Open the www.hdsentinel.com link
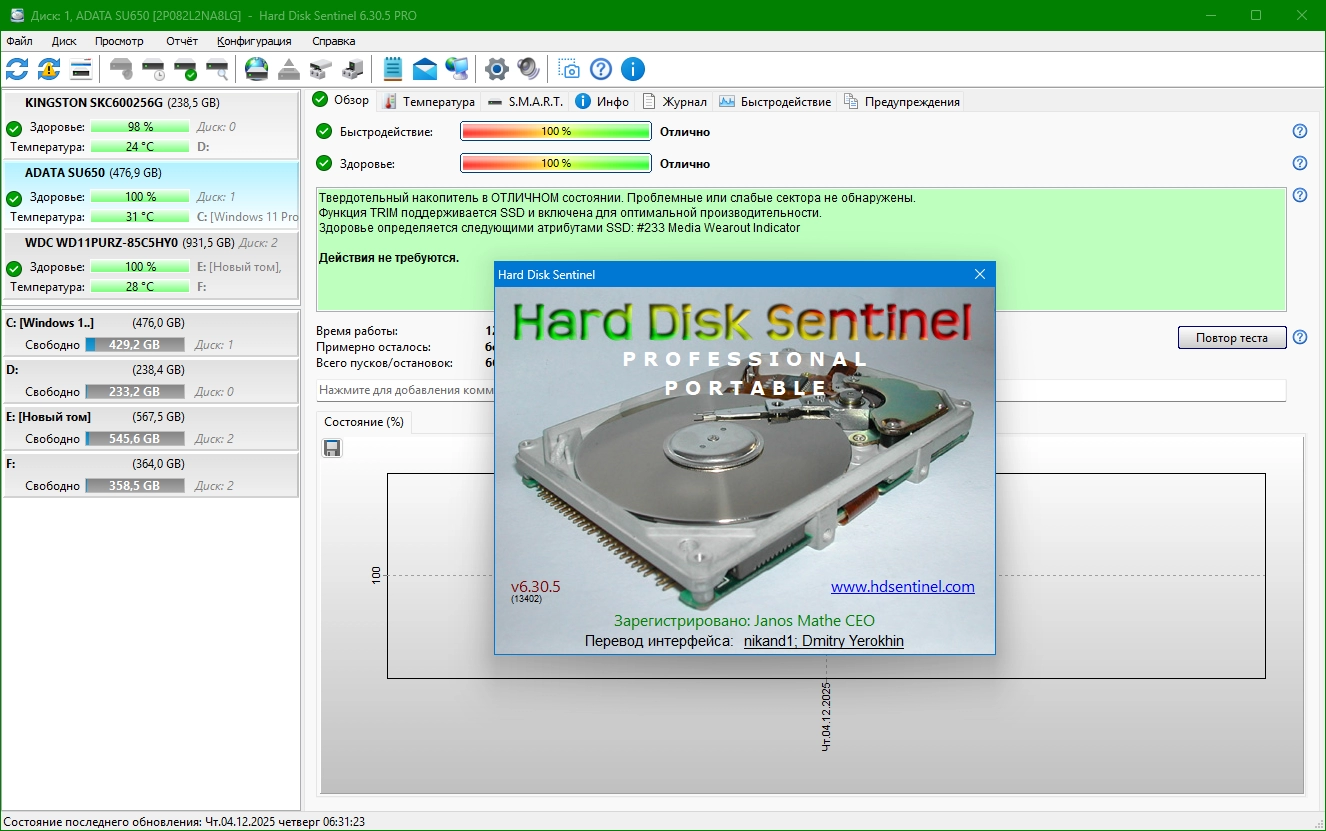Screen dimensions: 1326x831 pos(902,587)
